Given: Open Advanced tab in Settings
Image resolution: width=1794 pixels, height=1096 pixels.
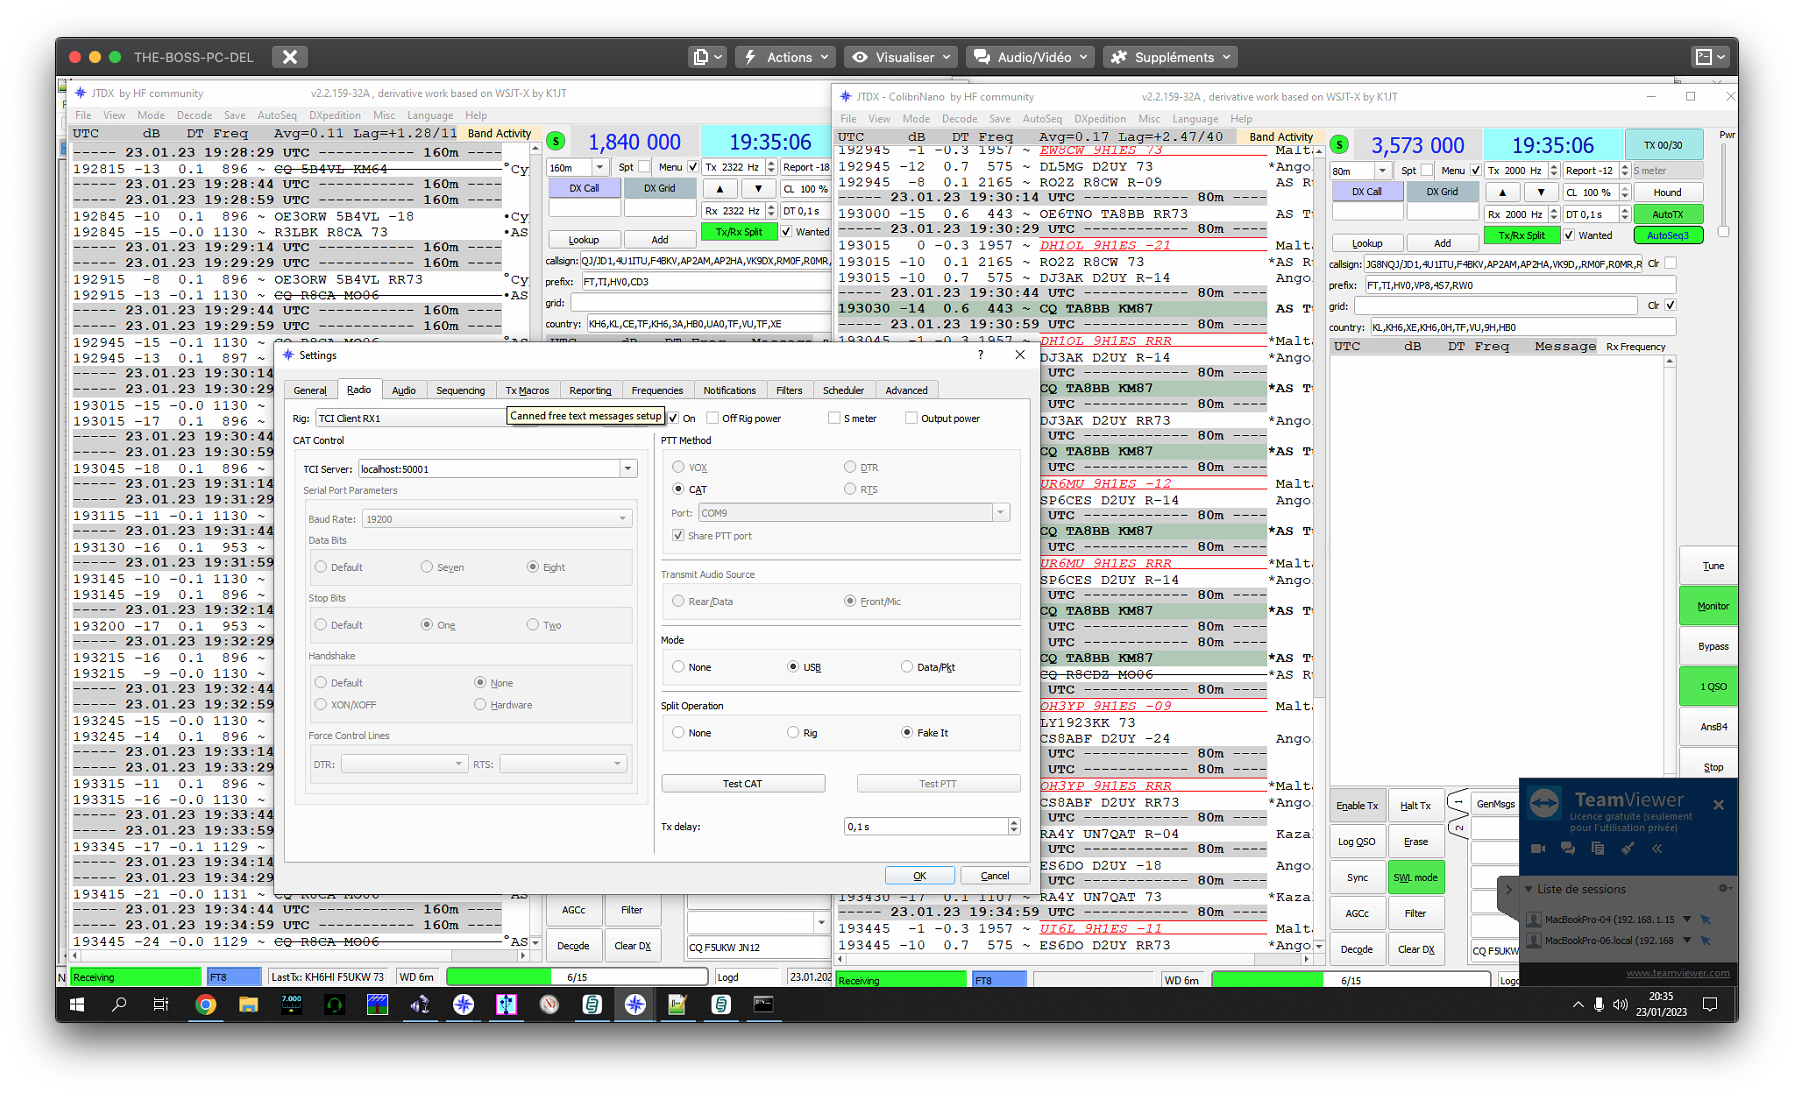Looking at the screenshot, I should (x=906, y=390).
